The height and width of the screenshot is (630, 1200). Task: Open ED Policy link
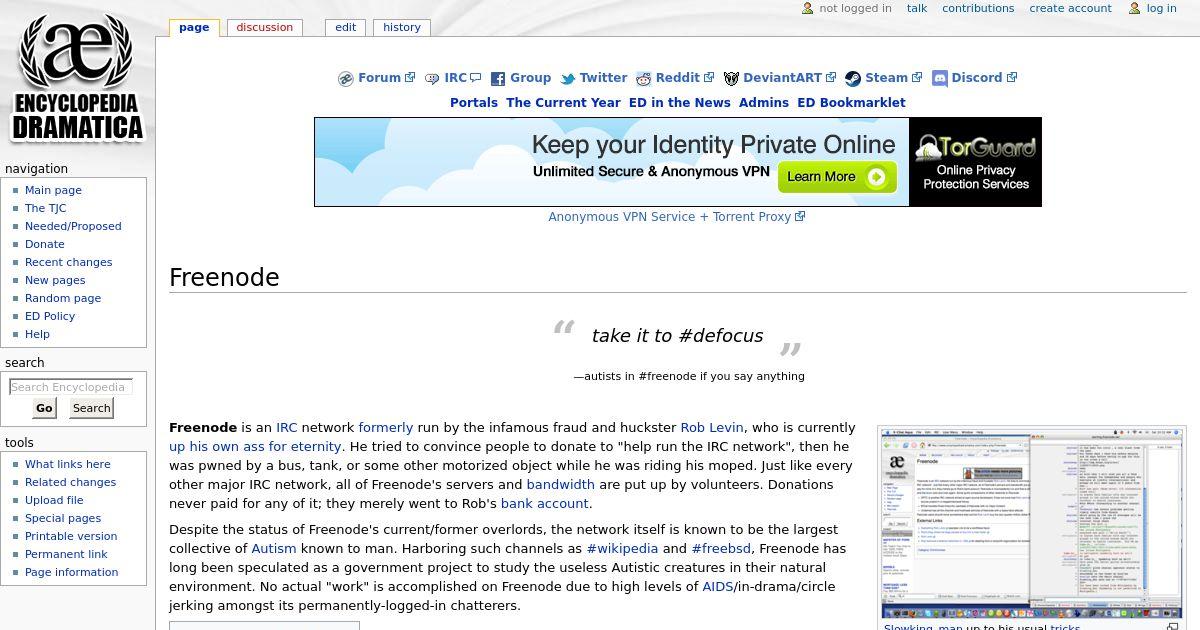tap(50, 316)
